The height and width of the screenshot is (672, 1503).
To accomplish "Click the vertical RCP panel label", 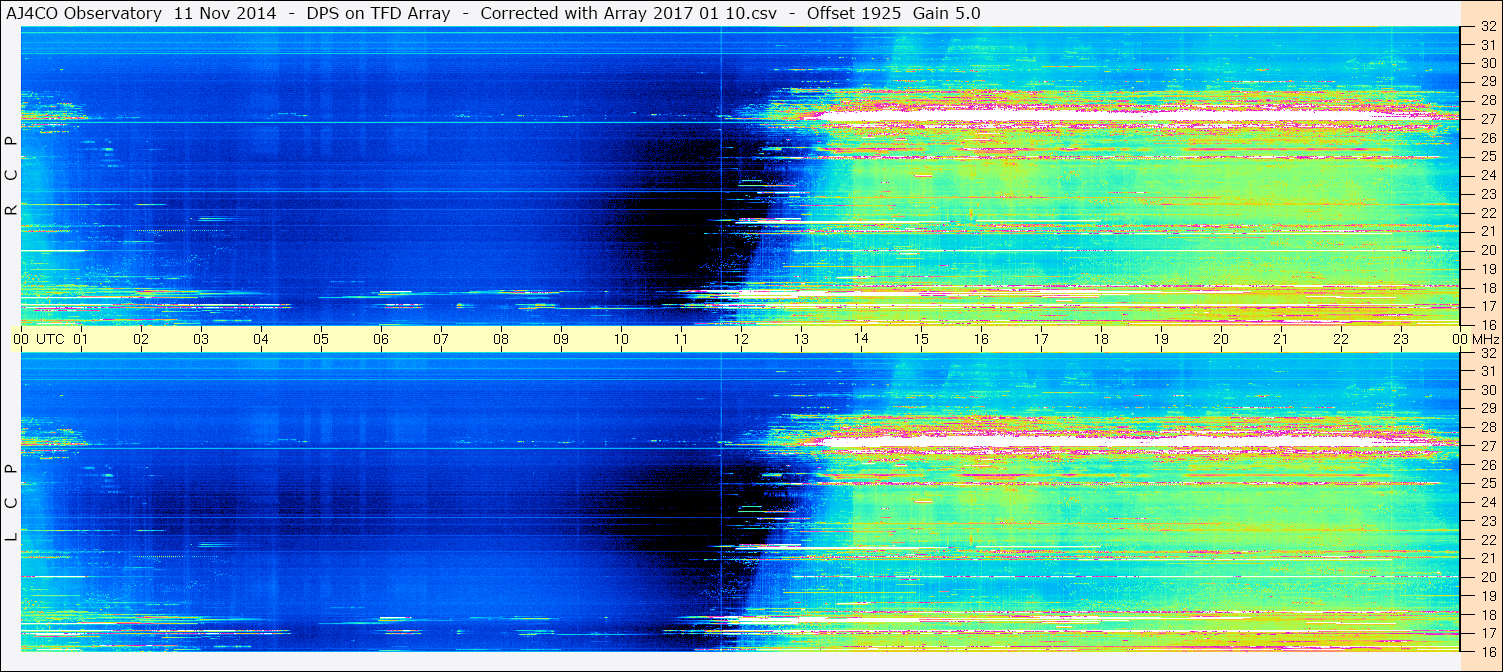I will [x=12, y=176].
